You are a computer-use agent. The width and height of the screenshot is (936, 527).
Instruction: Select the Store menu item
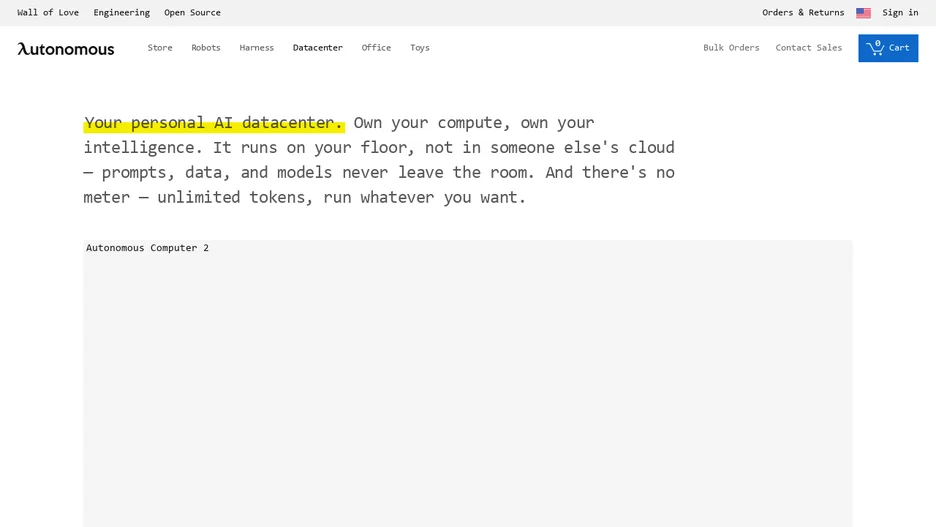160,48
